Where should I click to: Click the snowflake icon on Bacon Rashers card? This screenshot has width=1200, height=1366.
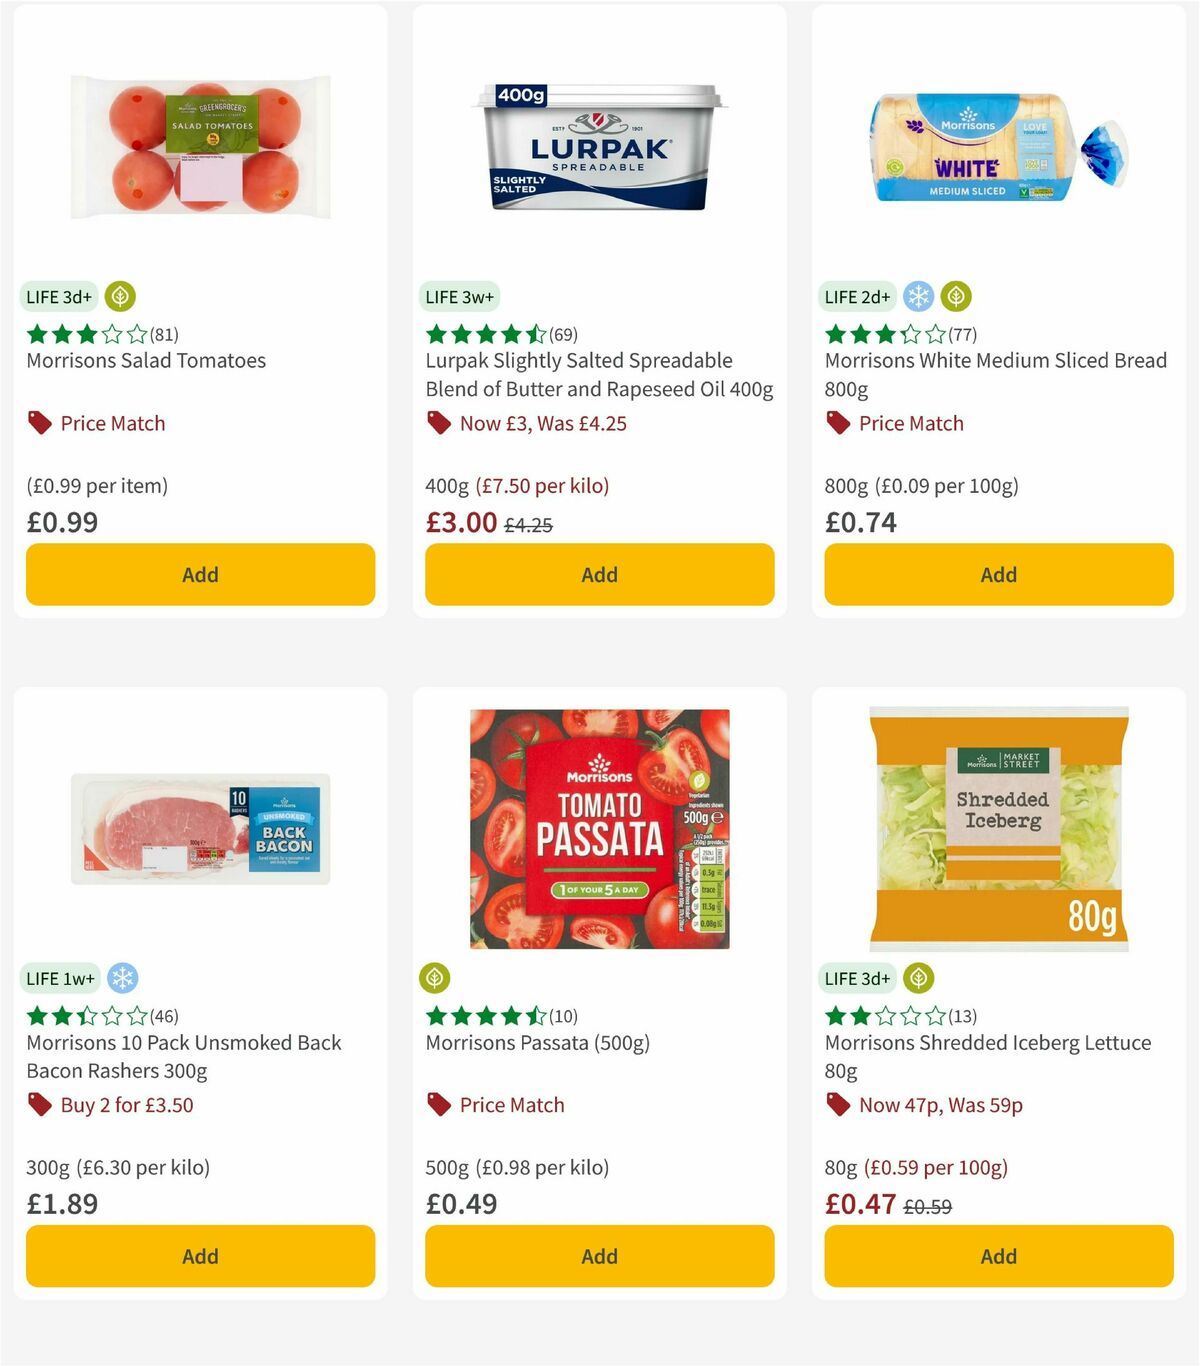[x=123, y=978]
